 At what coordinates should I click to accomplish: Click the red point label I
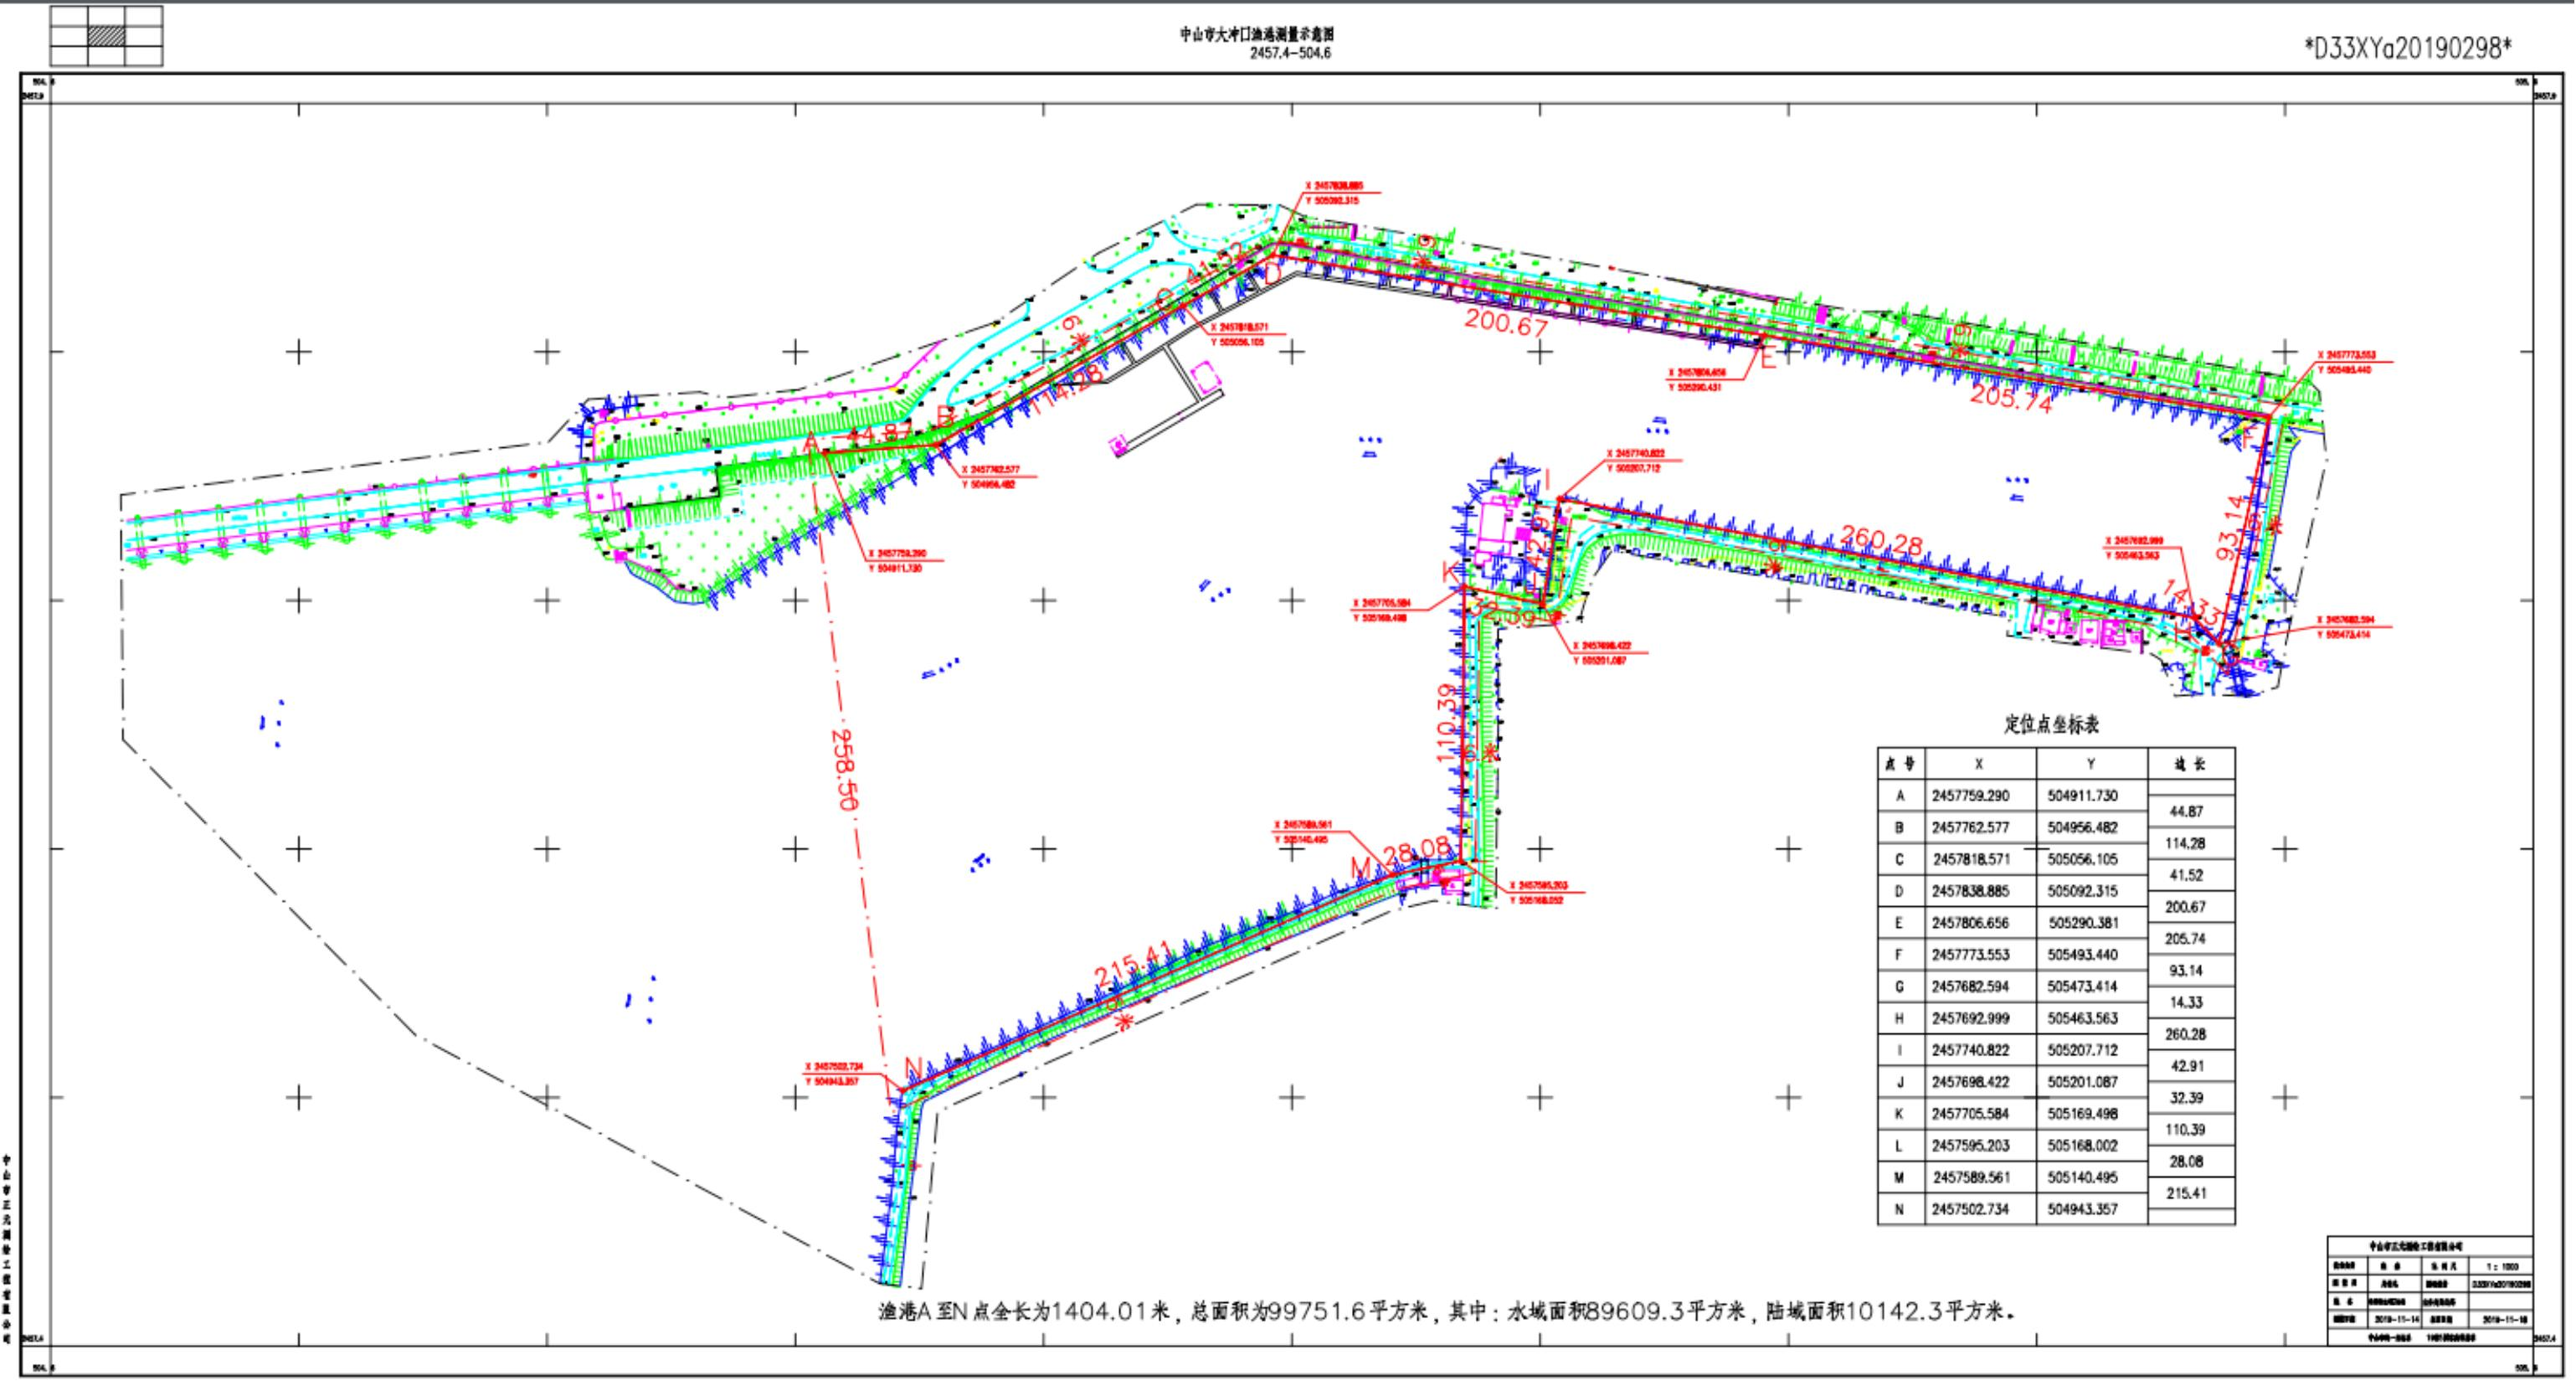(1547, 481)
